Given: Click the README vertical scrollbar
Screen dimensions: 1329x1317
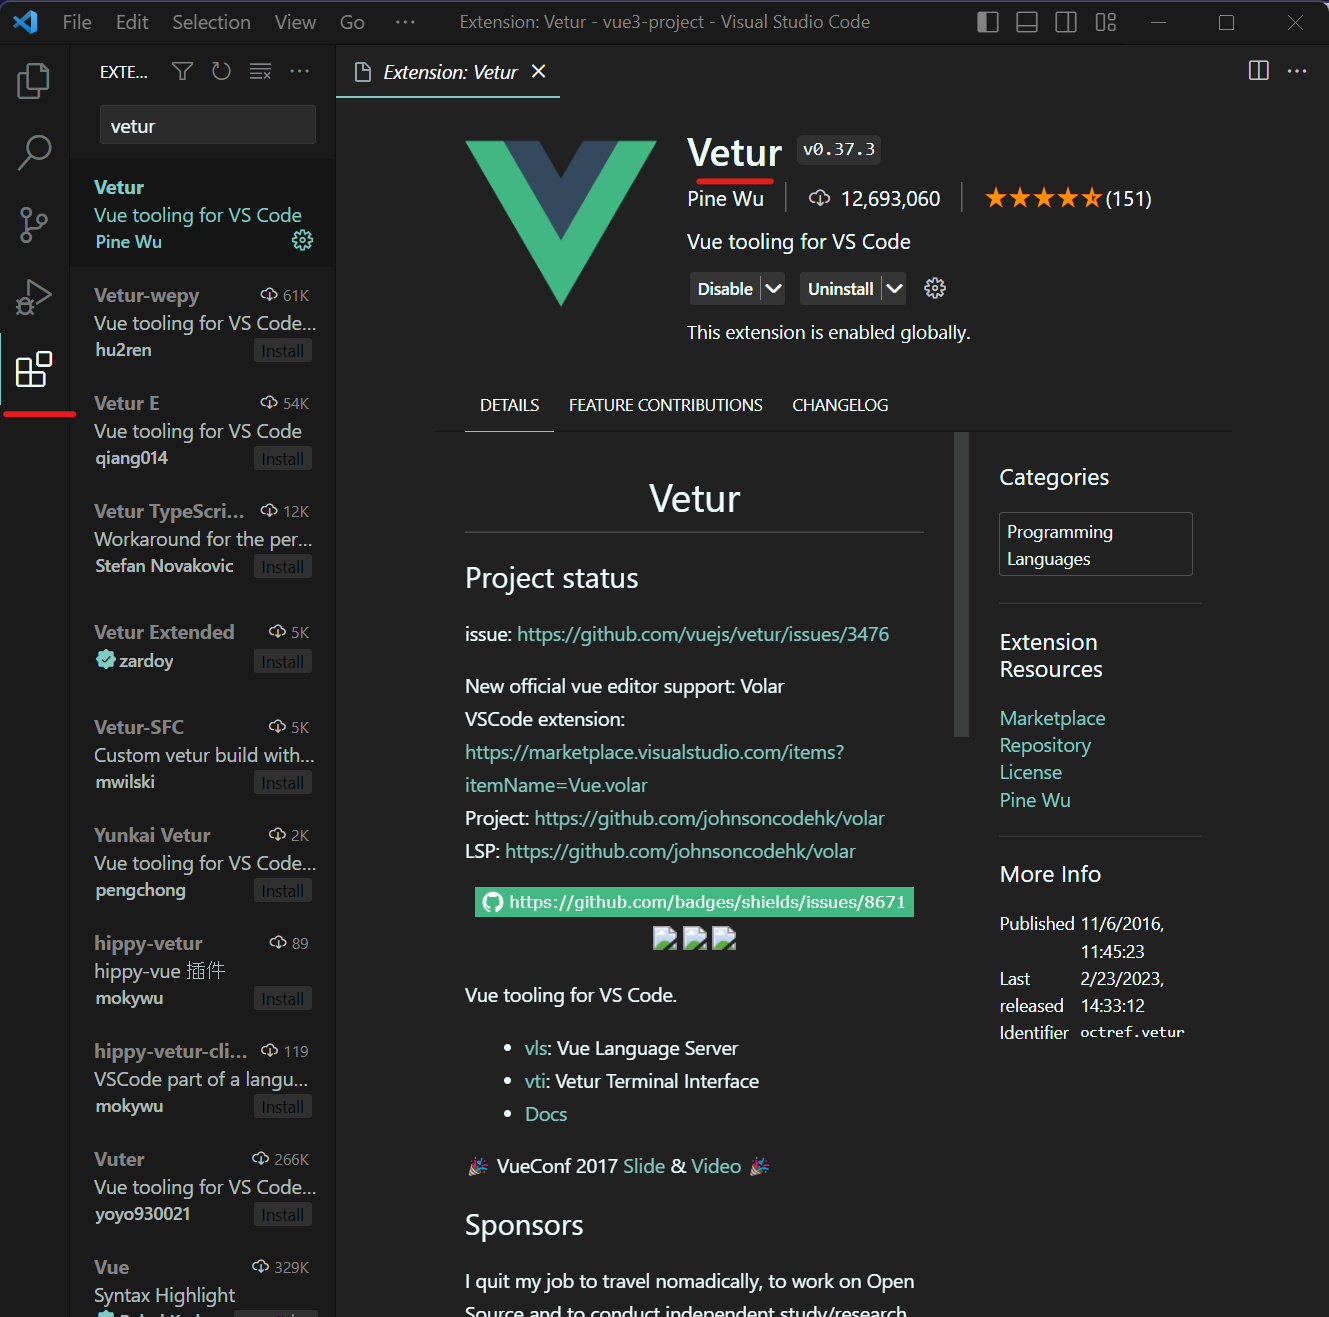Looking at the screenshot, I should pyautogui.click(x=961, y=585).
